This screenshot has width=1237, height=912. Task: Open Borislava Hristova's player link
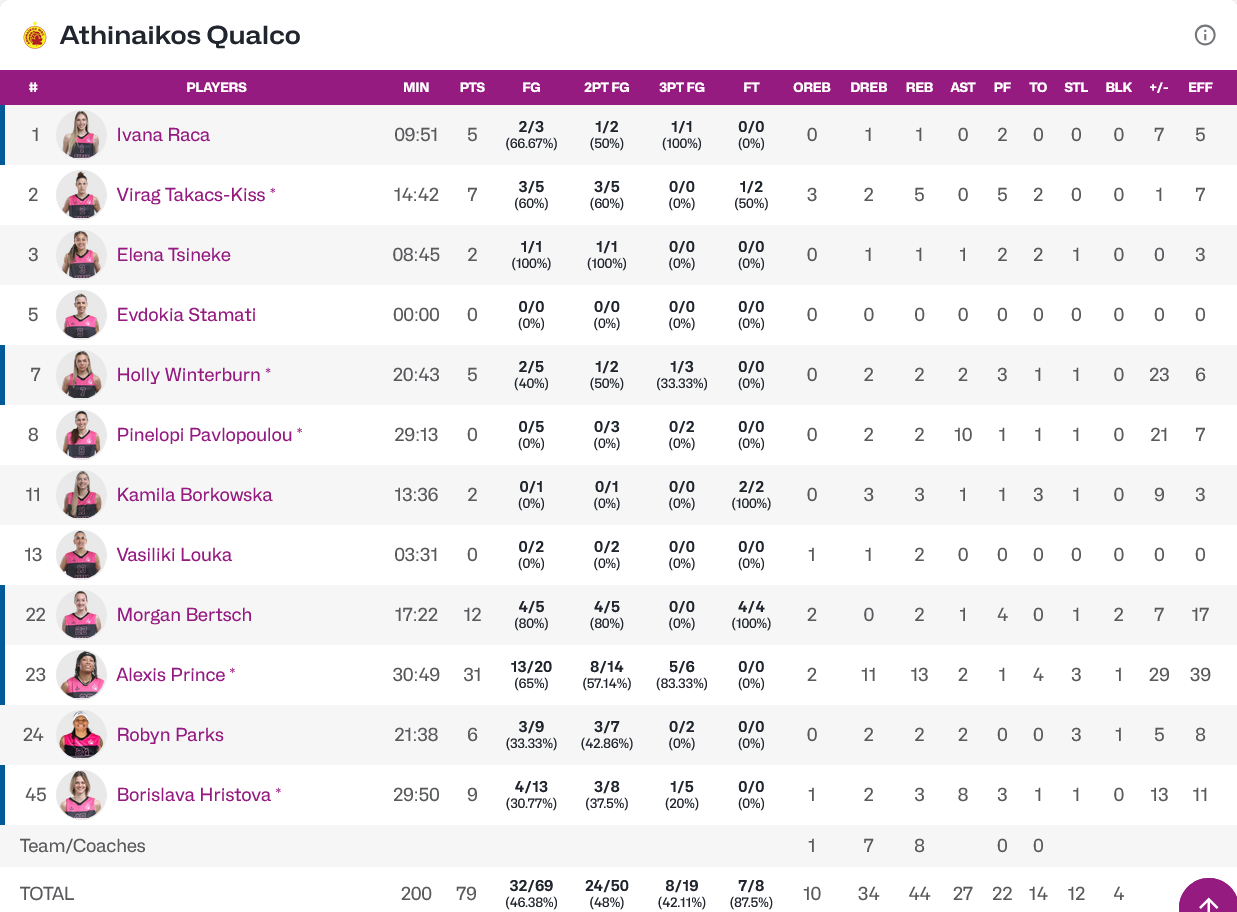click(x=194, y=795)
